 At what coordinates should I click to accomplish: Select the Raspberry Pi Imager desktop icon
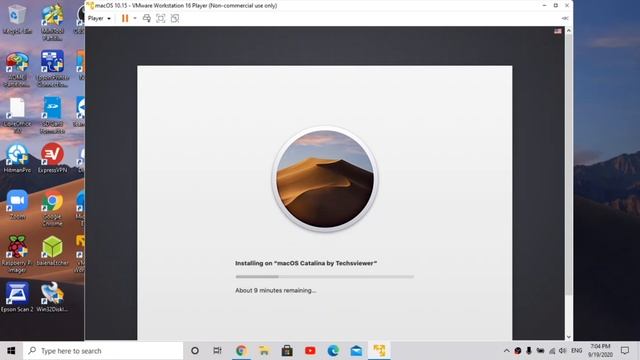click(x=17, y=254)
